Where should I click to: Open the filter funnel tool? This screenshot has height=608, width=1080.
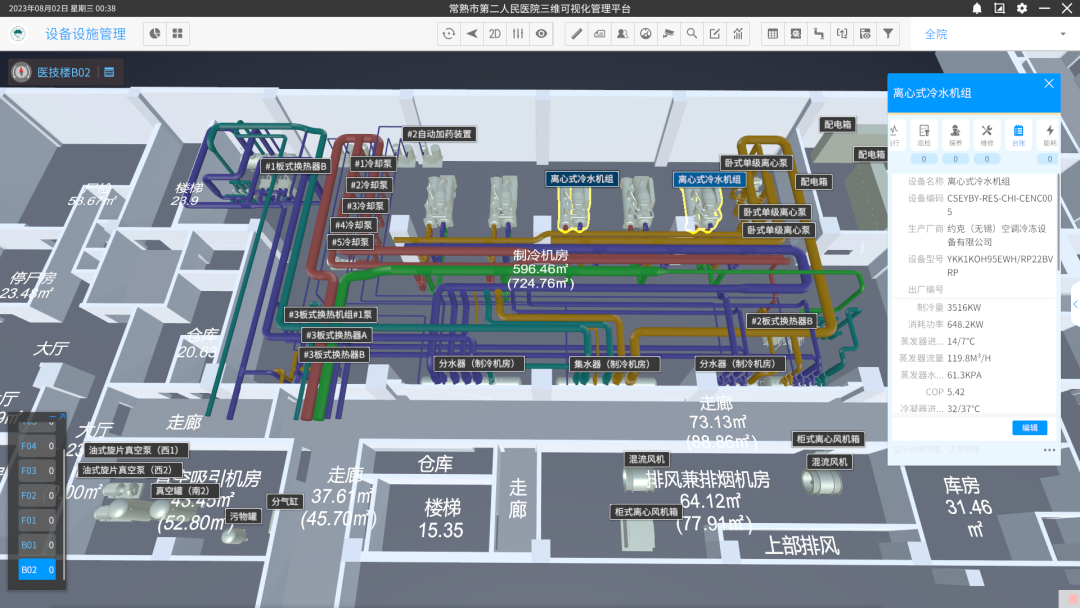pos(888,34)
